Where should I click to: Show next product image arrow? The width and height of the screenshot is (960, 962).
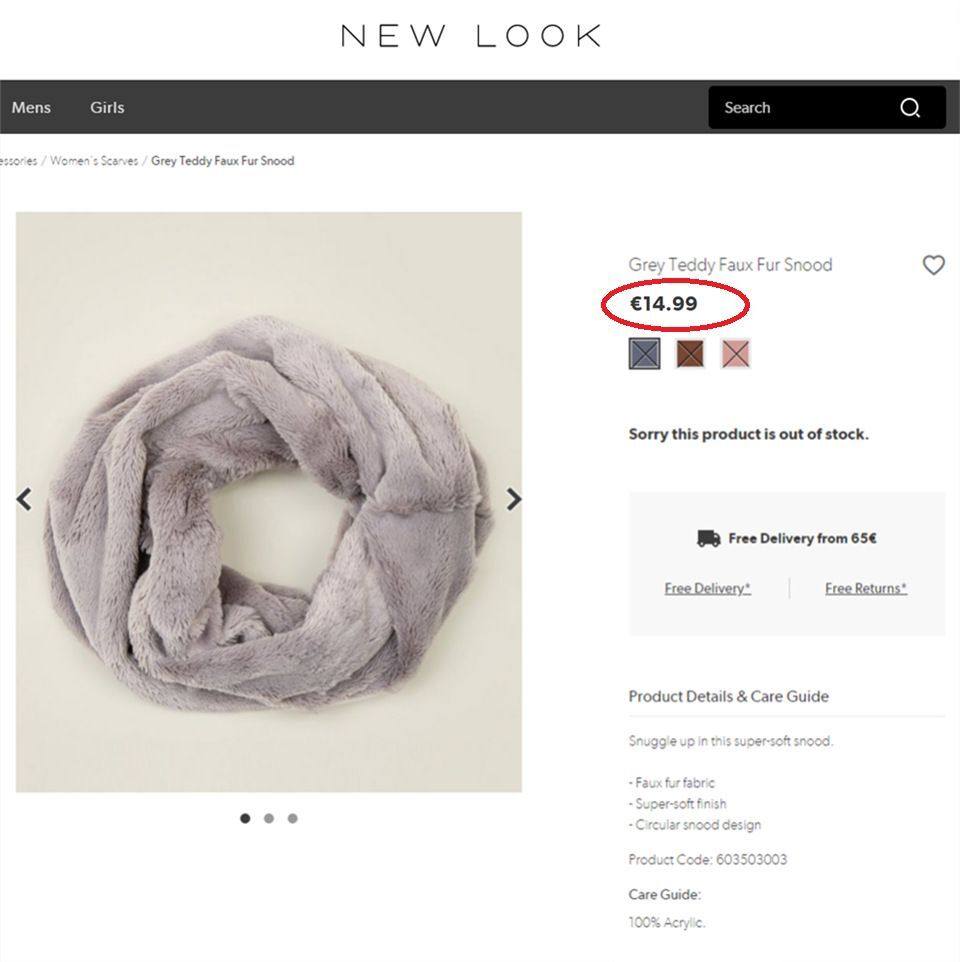(x=513, y=499)
